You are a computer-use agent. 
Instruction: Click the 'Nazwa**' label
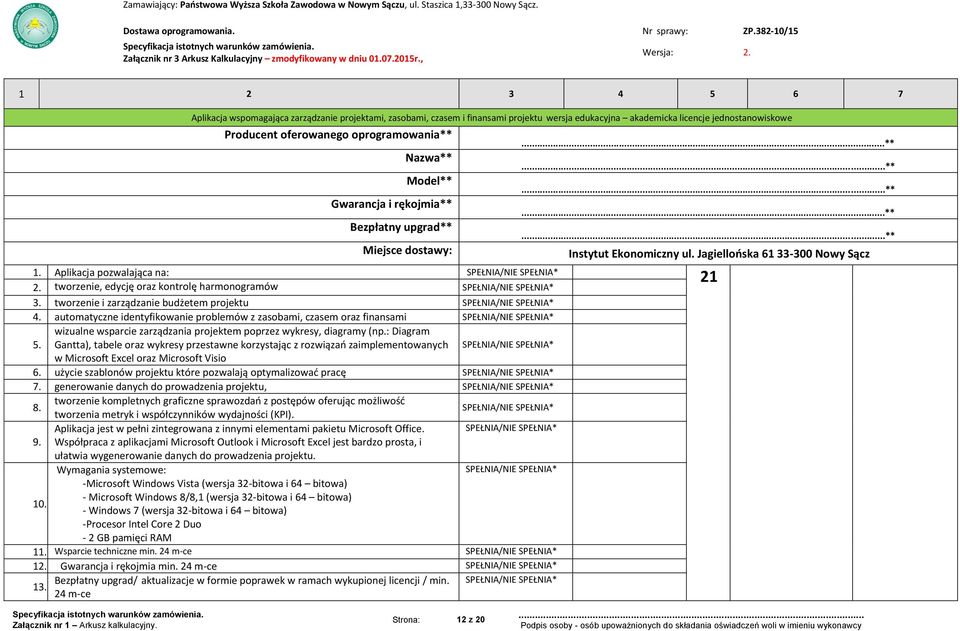point(429,158)
